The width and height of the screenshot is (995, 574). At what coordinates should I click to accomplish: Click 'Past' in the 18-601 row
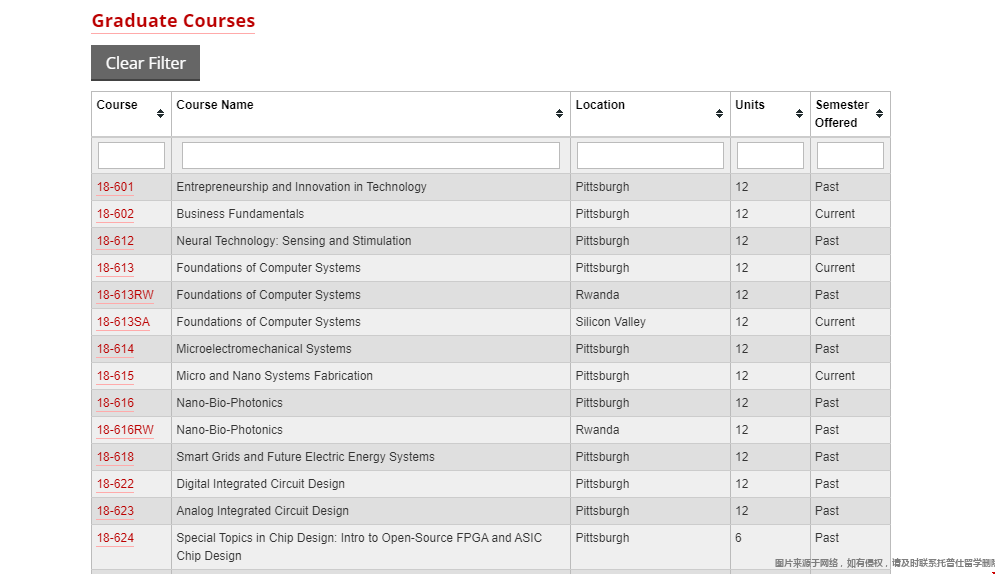coord(827,187)
